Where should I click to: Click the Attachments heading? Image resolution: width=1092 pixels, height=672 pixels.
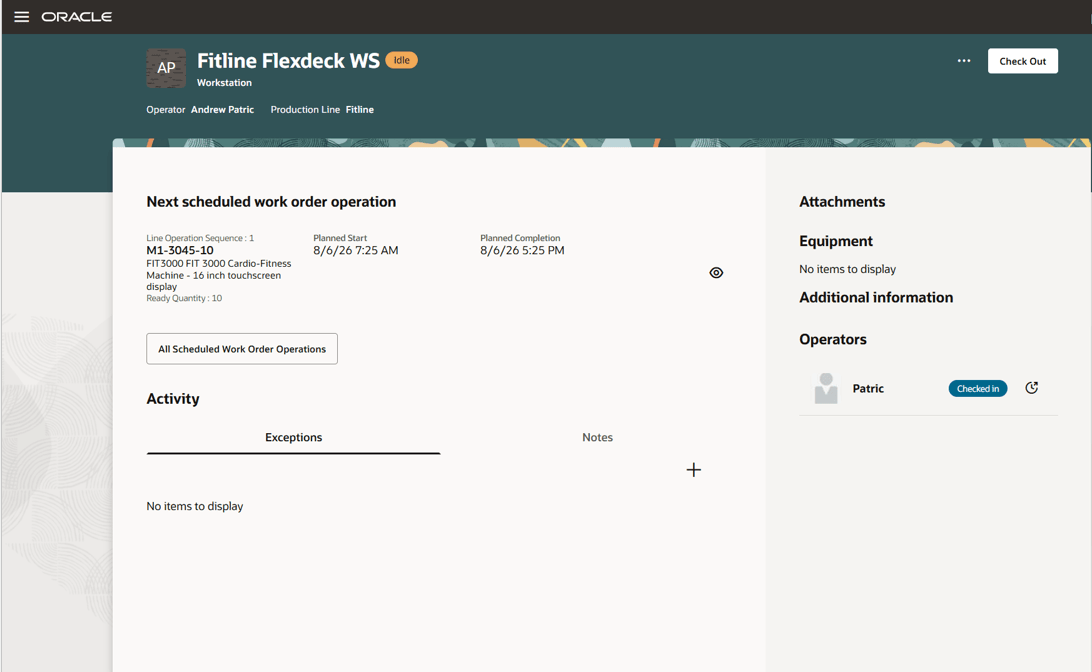point(842,202)
